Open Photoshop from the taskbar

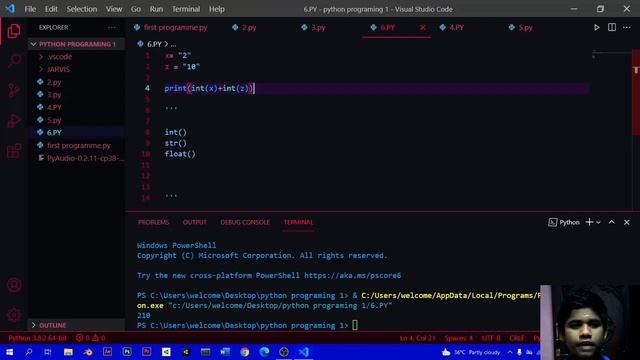pyautogui.click(x=127, y=352)
